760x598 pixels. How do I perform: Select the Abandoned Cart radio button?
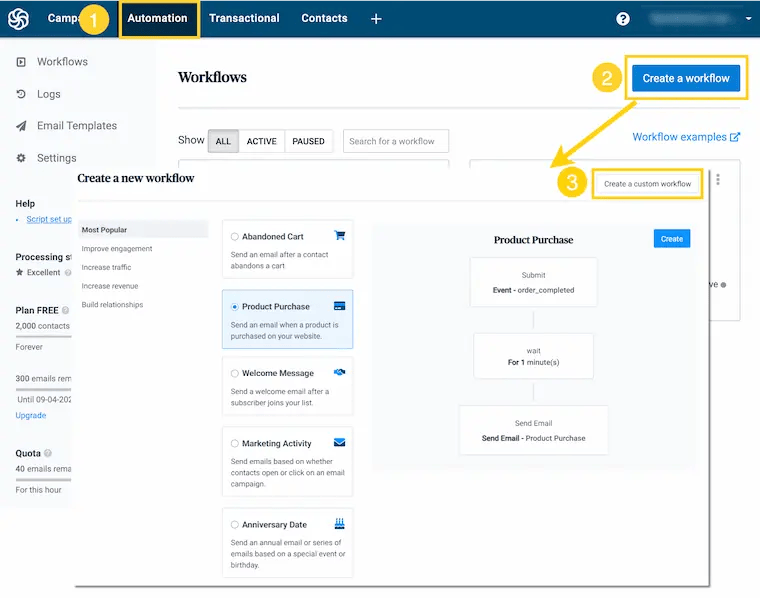click(235, 237)
